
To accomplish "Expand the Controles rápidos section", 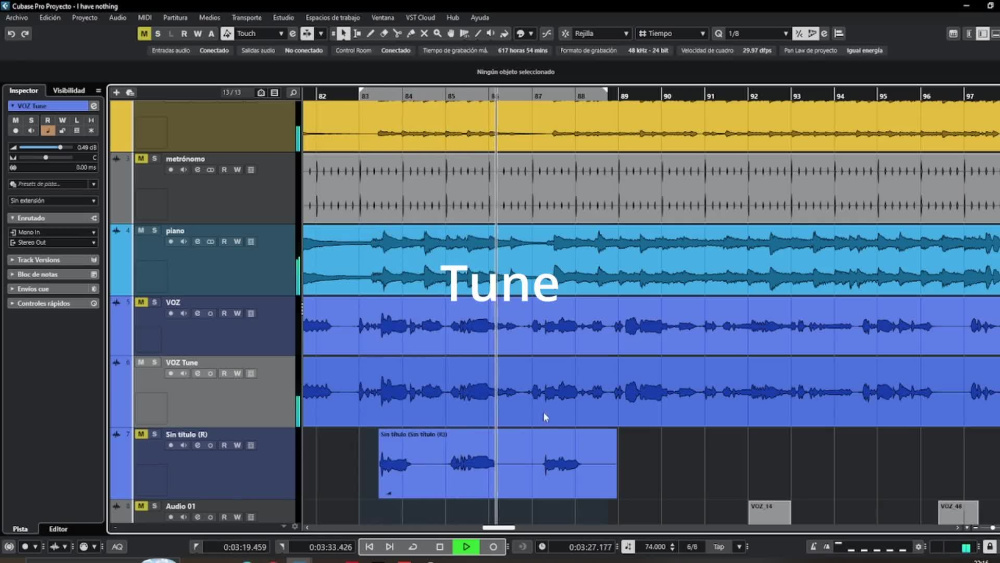I will pos(53,303).
